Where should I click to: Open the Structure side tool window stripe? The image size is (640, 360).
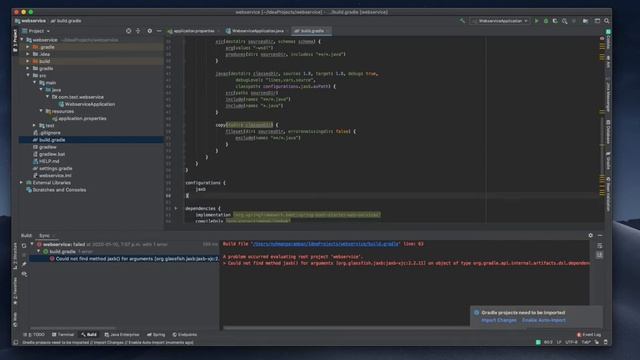pyautogui.click(x=15, y=256)
